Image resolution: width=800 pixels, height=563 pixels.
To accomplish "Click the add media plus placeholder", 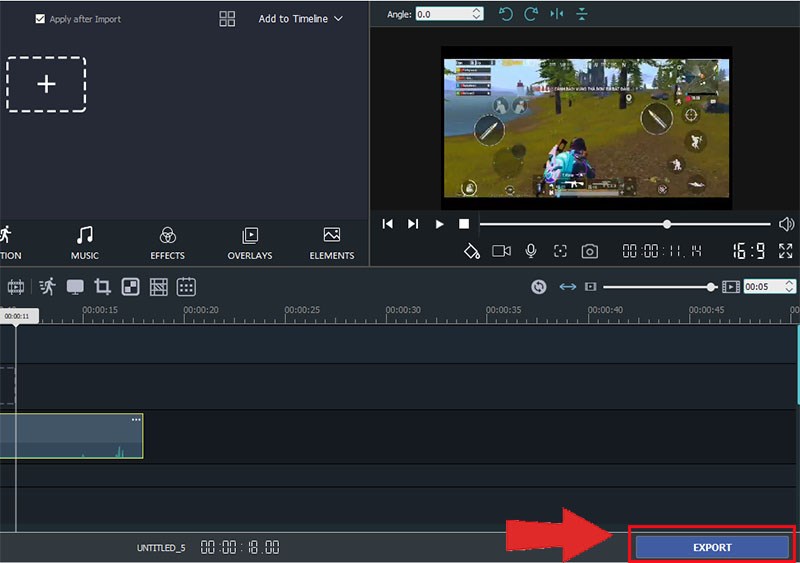I will click(x=46, y=85).
